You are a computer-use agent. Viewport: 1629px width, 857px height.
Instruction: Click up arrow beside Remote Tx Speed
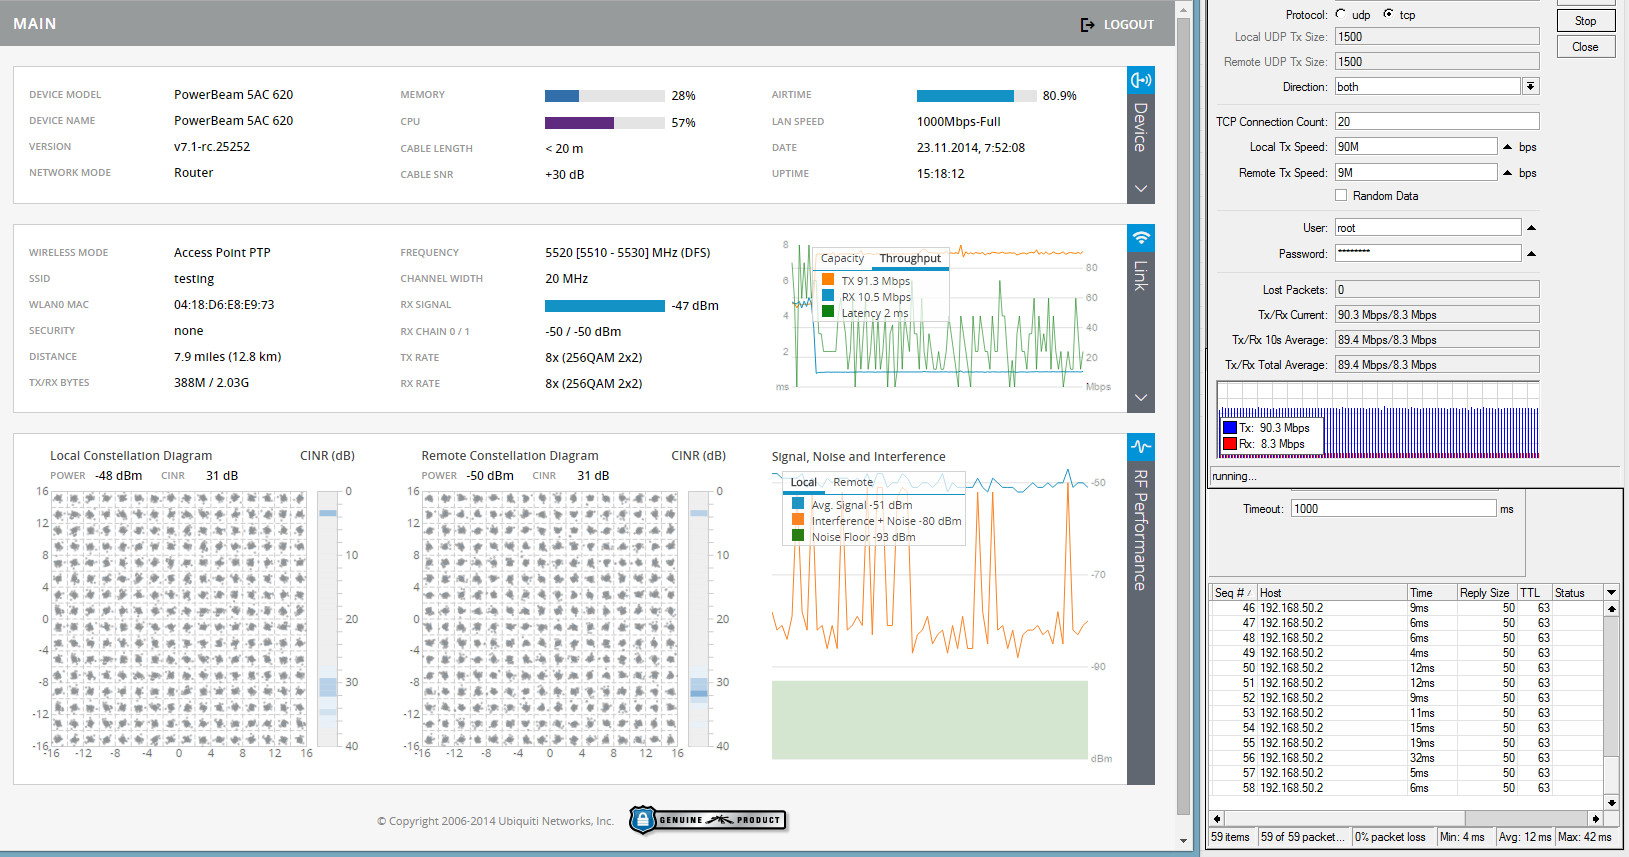point(1508,173)
